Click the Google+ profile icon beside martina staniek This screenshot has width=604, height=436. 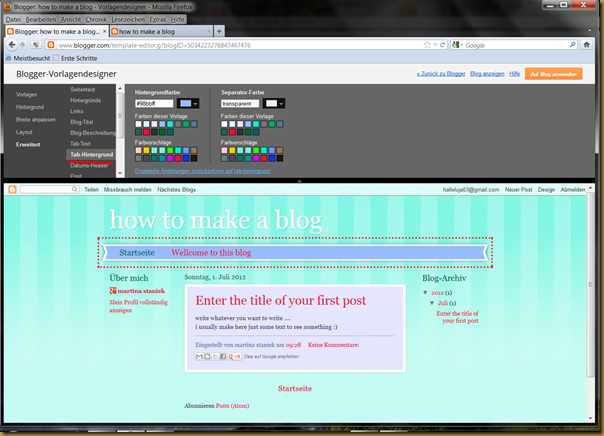[x=113, y=291]
